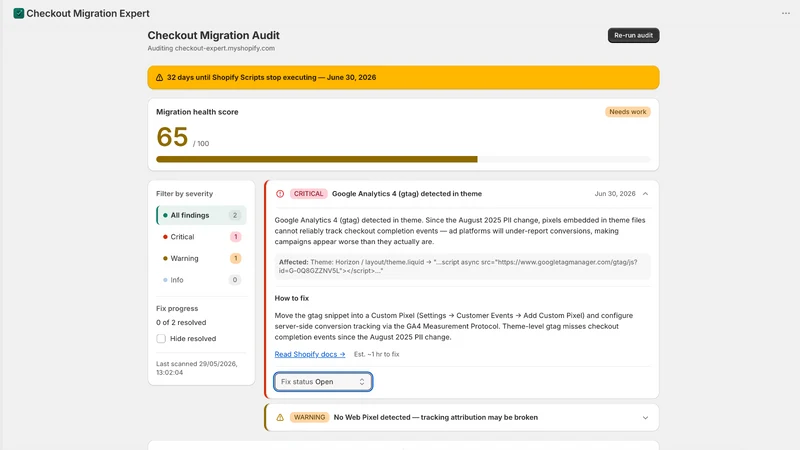Click the Warning count badge
Image resolution: width=800 pixels, height=450 pixels.
[x=235, y=258]
